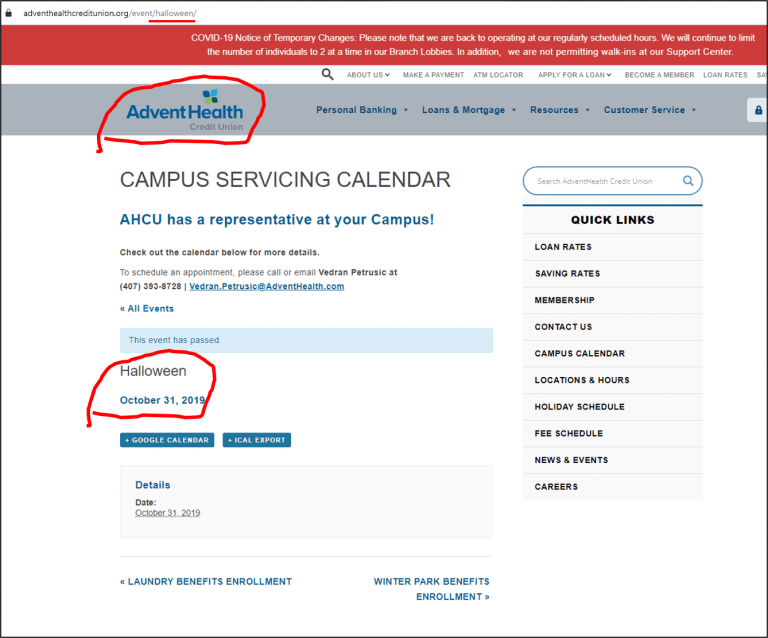Click the COVID-19 notice banner text
This screenshot has height=638, width=768.
click(x=473, y=45)
